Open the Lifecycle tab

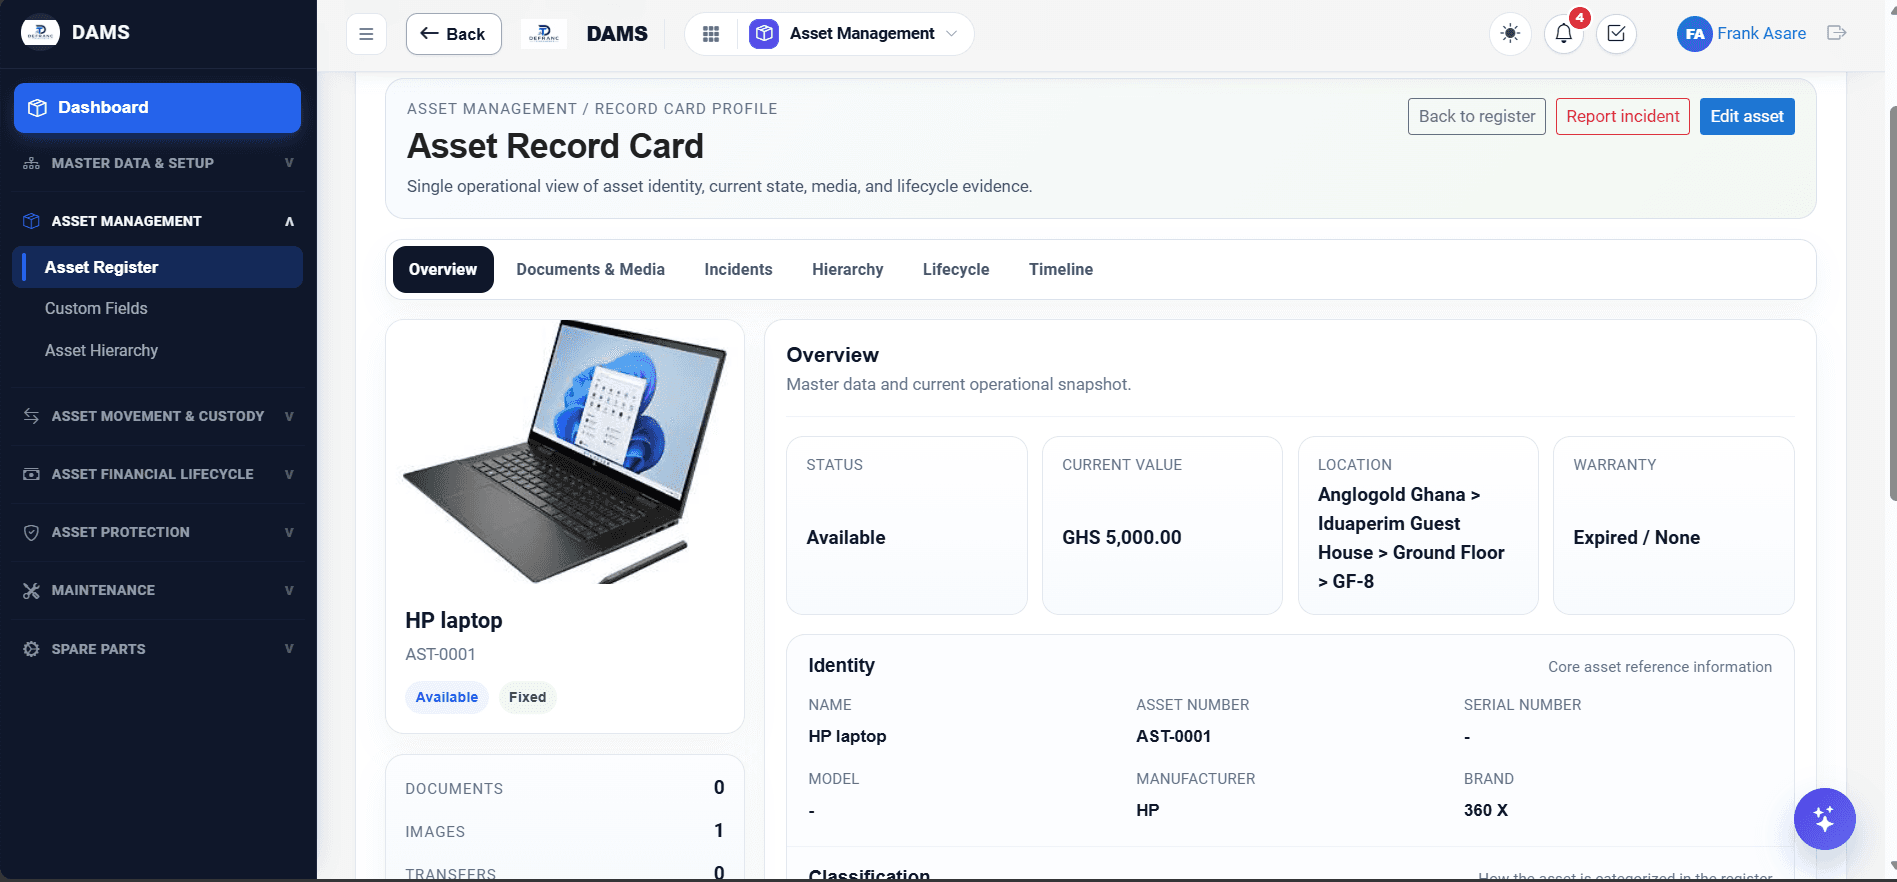[955, 269]
